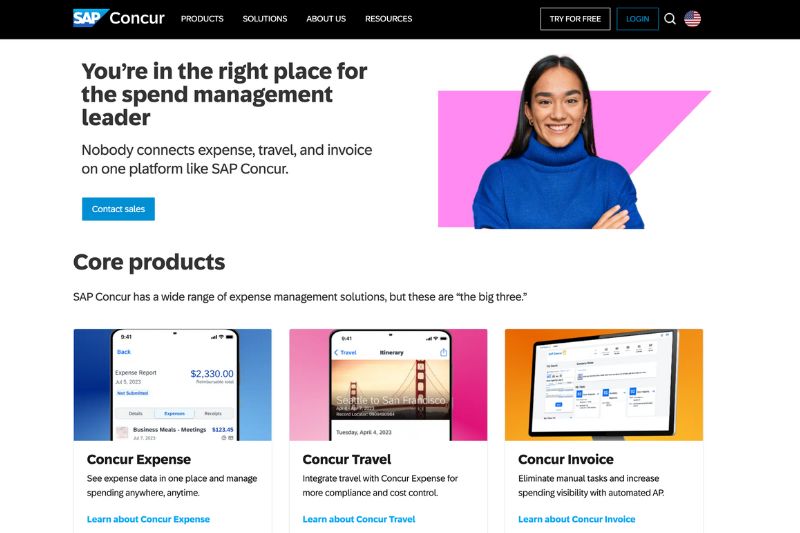Click the Login button

point(637,19)
